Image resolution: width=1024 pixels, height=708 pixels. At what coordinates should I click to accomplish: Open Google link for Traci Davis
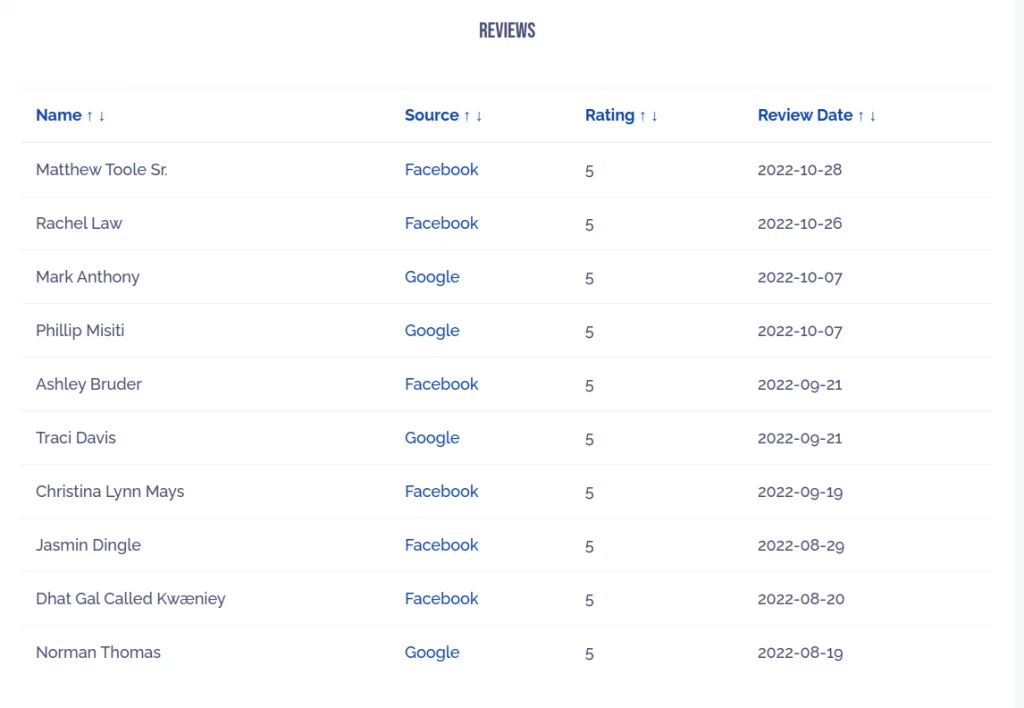[432, 438]
